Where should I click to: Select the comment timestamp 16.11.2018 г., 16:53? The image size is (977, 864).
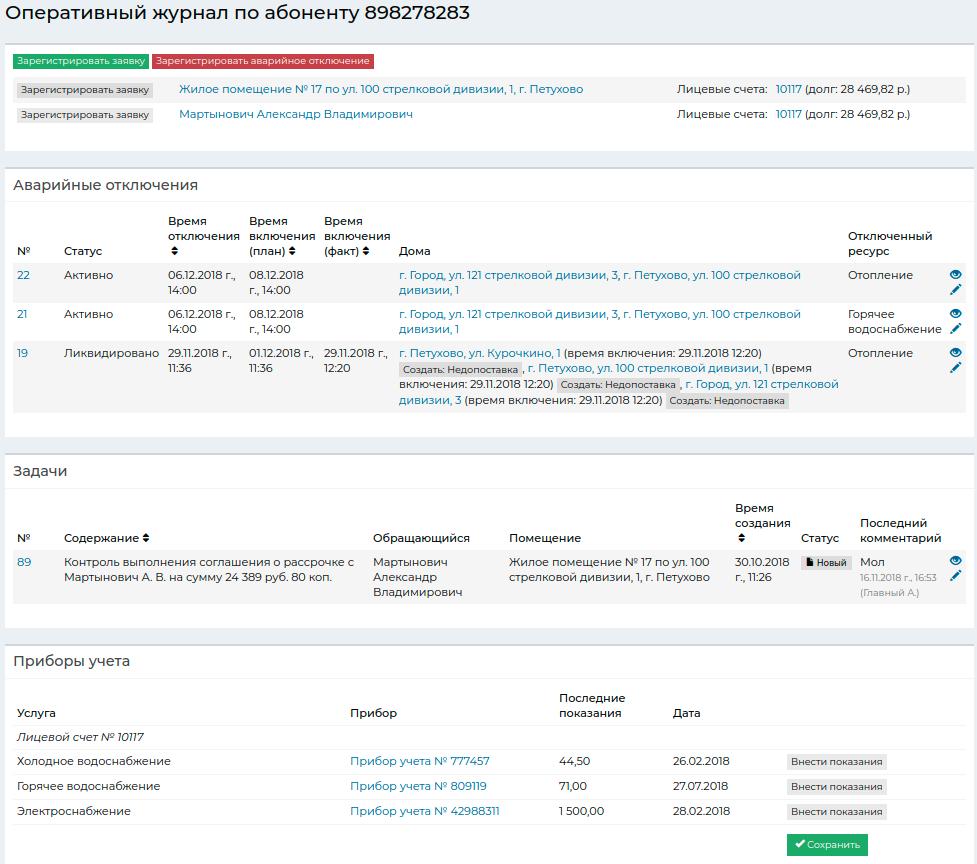click(898, 577)
